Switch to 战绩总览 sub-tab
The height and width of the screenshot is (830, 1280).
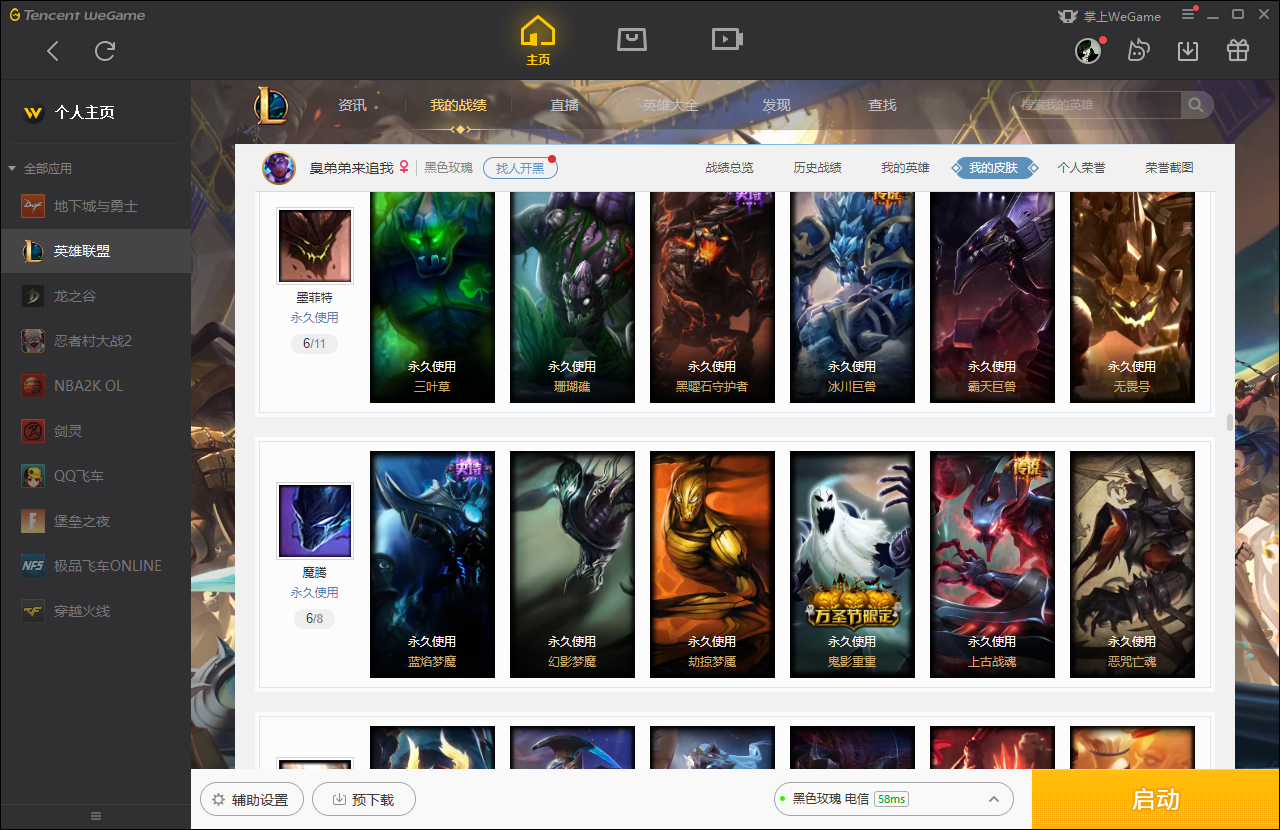coord(730,168)
